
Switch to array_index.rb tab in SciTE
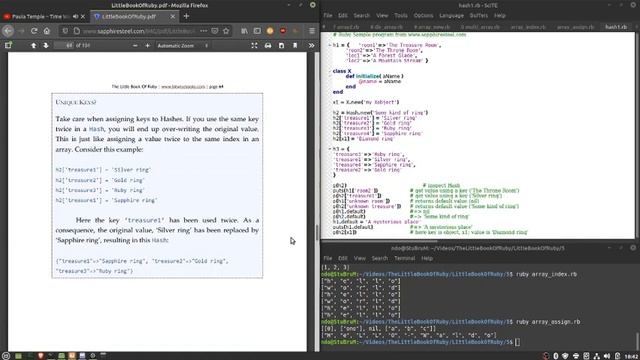(x=528, y=27)
